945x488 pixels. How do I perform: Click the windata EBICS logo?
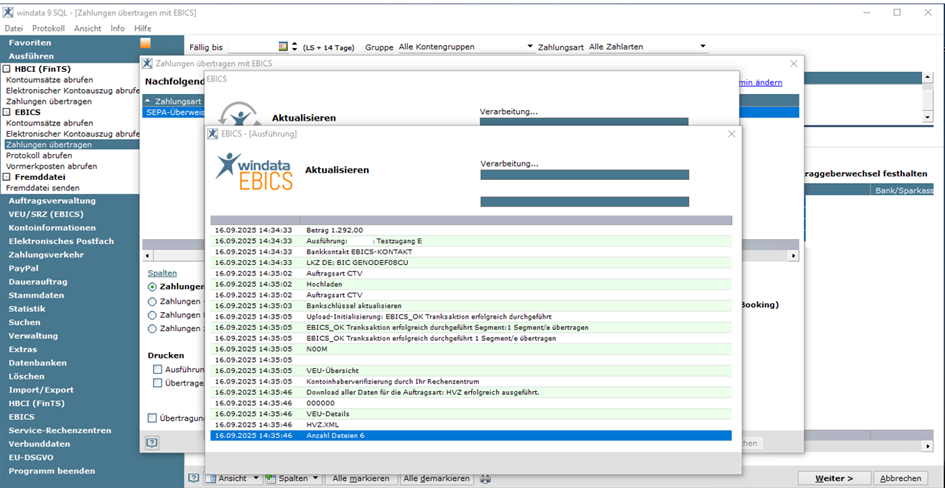point(255,171)
